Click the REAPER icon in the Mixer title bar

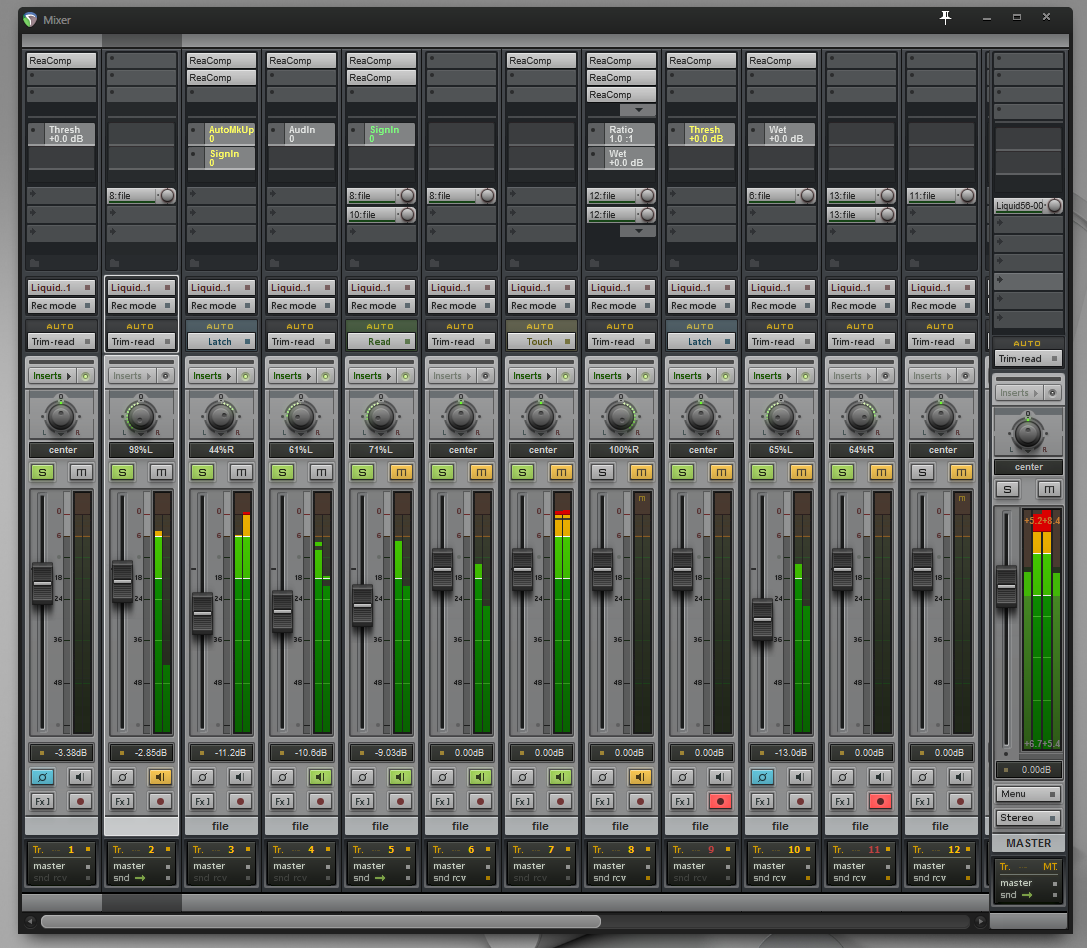coord(31,19)
